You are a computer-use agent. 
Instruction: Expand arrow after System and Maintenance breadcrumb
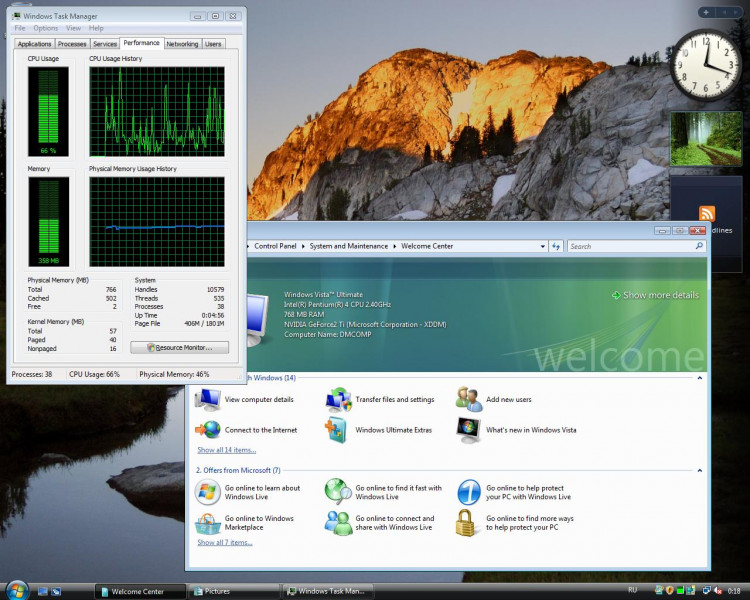click(395, 246)
